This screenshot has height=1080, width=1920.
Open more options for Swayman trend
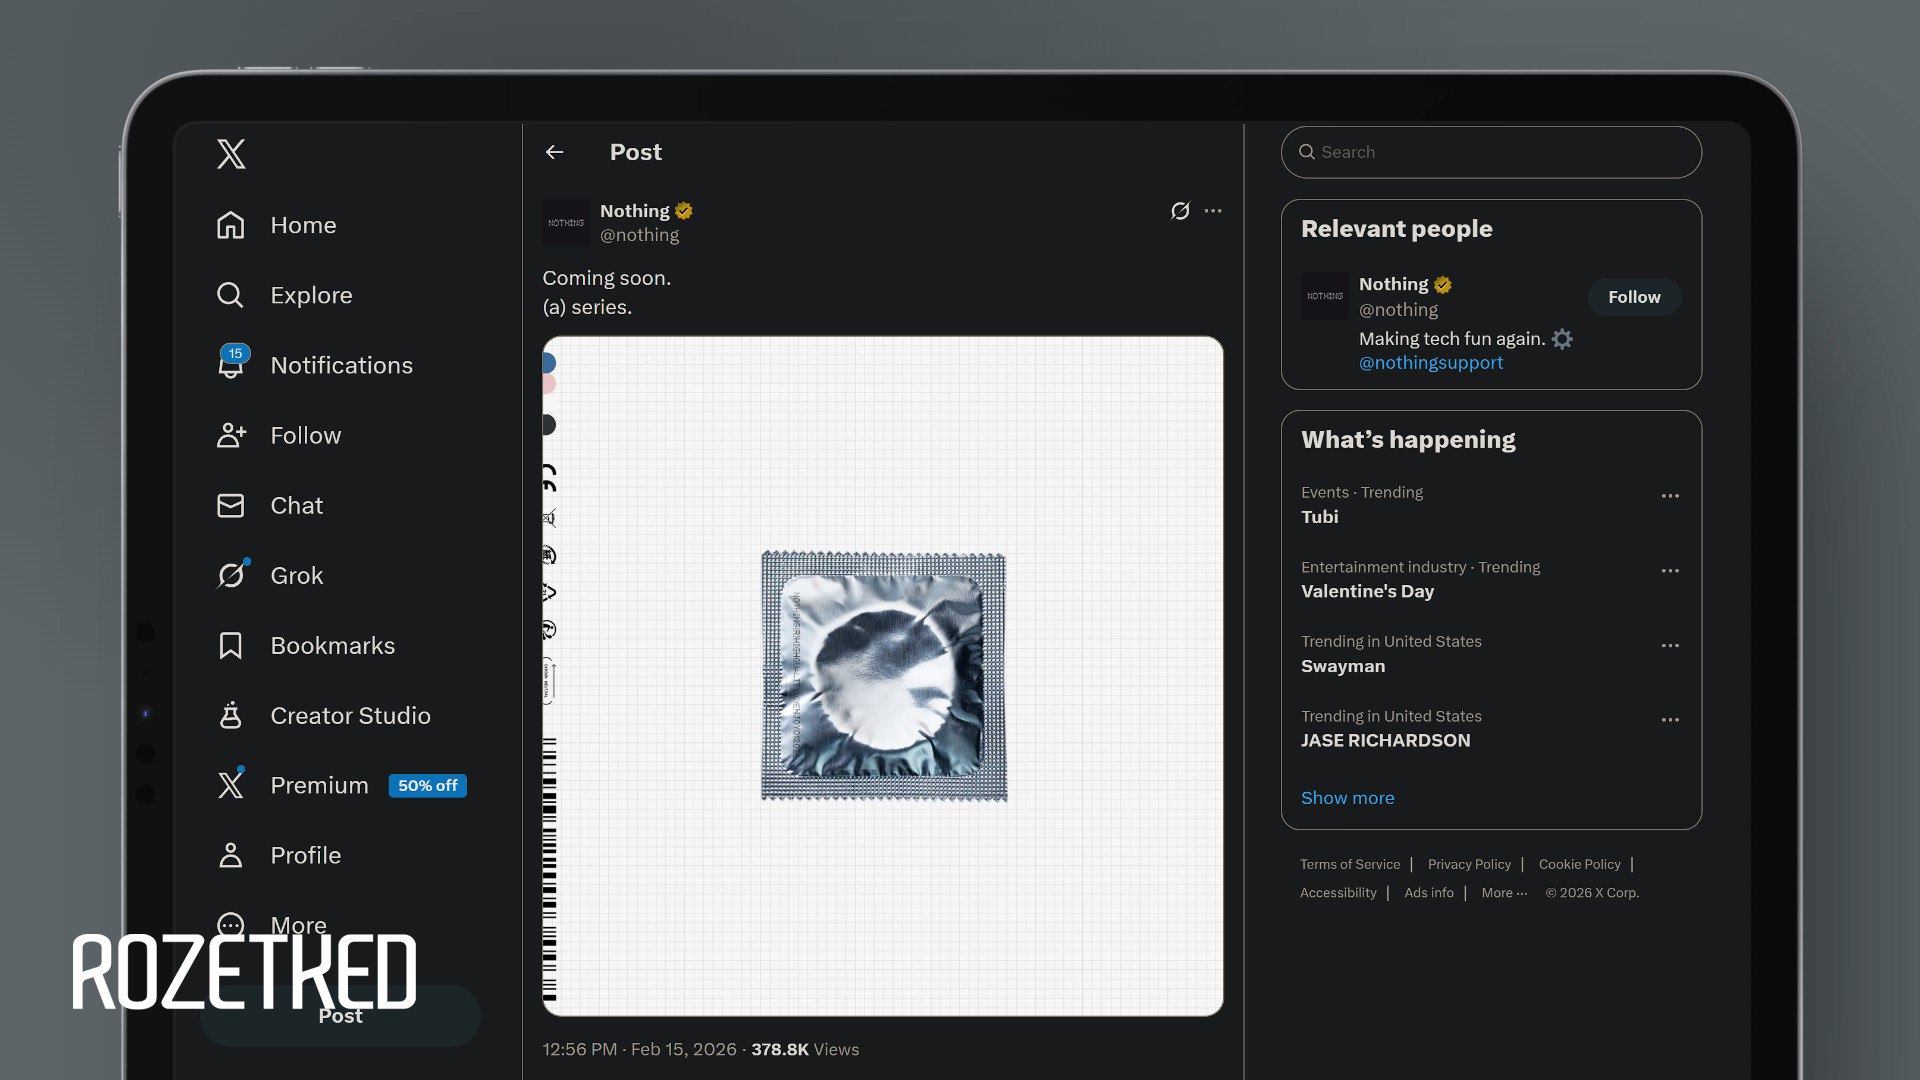tap(1669, 646)
